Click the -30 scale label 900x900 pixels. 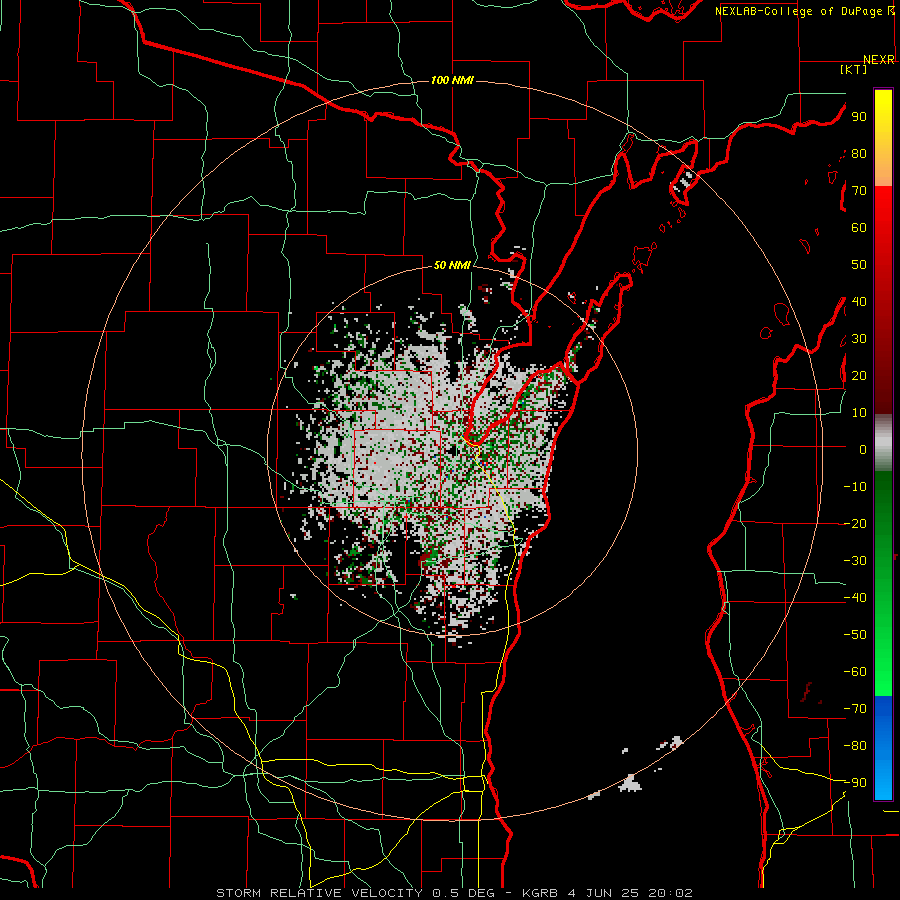pos(855,561)
